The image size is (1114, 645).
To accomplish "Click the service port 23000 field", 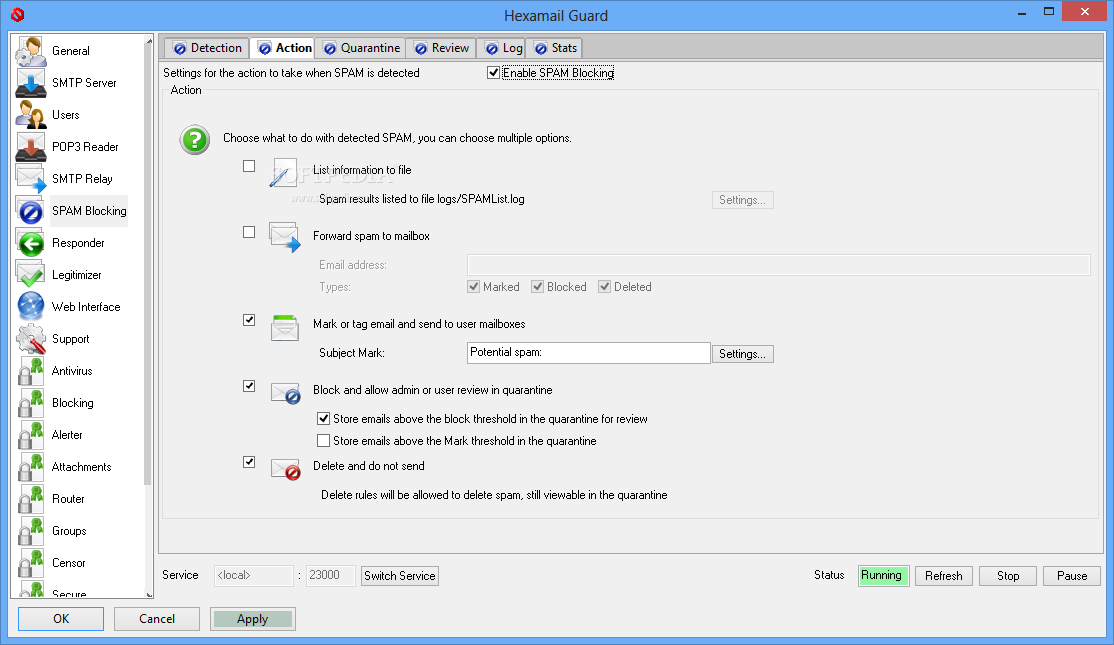I will pos(330,575).
